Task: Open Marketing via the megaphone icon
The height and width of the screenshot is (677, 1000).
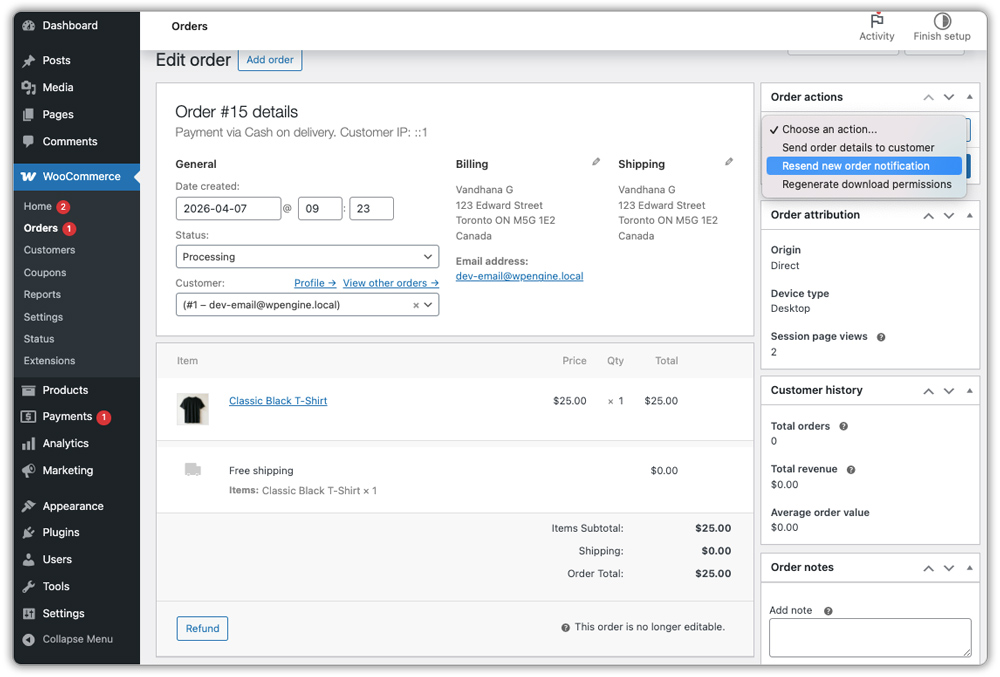Action: pyautogui.click(x=29, y=470)
